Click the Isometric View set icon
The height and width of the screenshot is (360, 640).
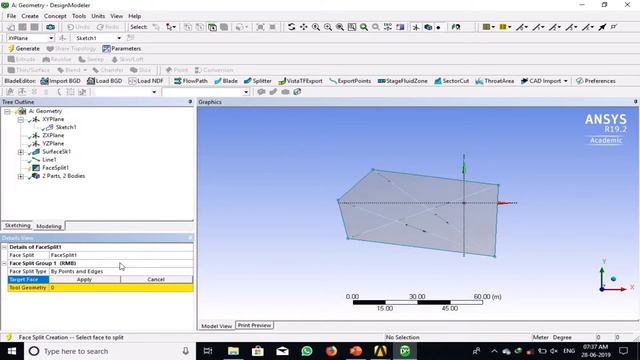pyautogui.click(x=388, y=27)
